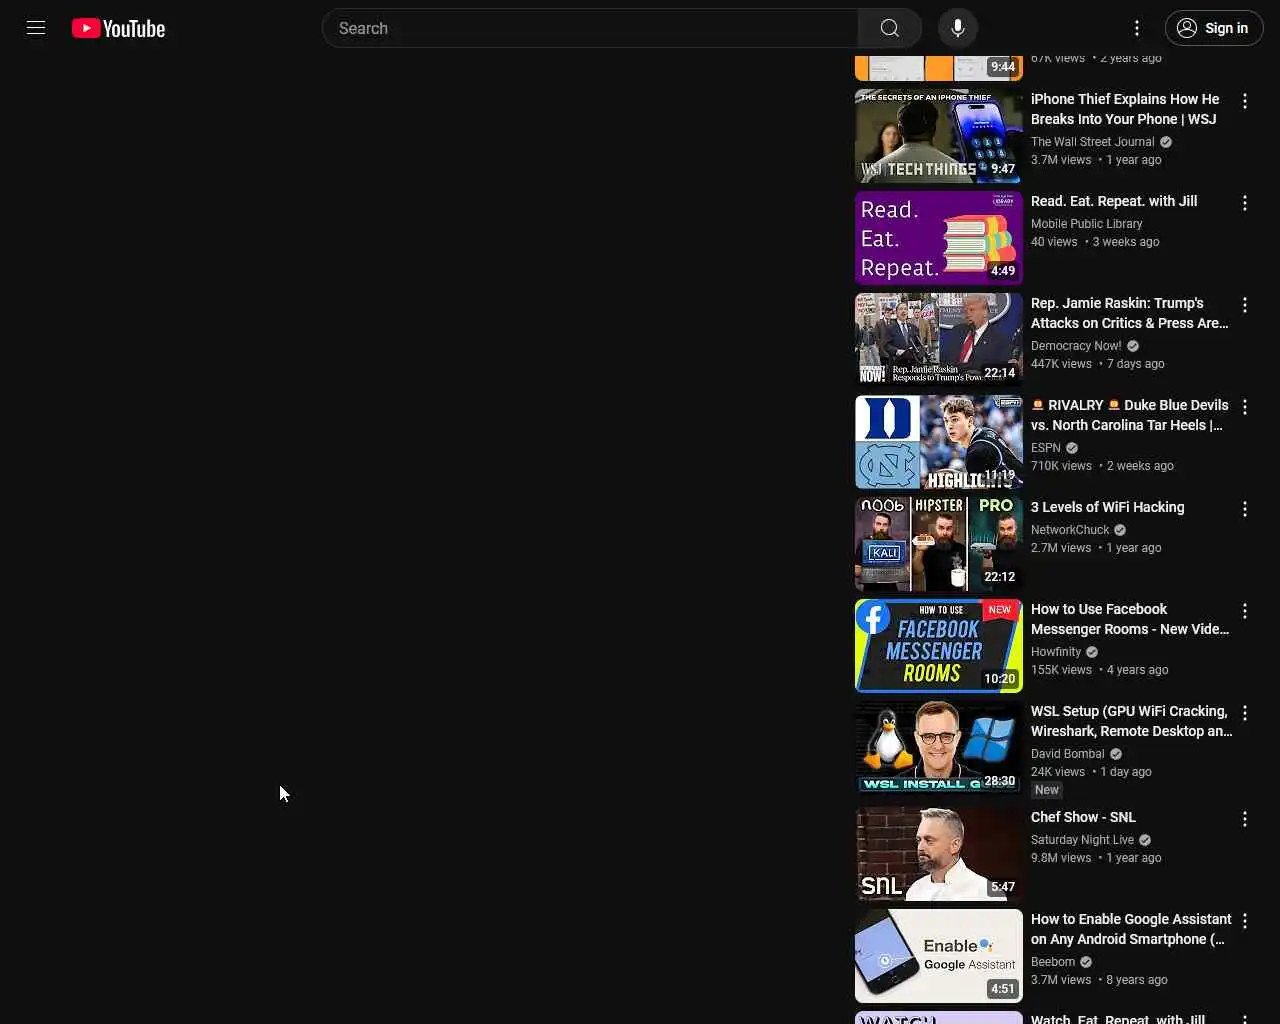Open iPhone Thief Explains video thumbnail
The height and width of the screenshot is (1024, 1280).
(939, 136)
